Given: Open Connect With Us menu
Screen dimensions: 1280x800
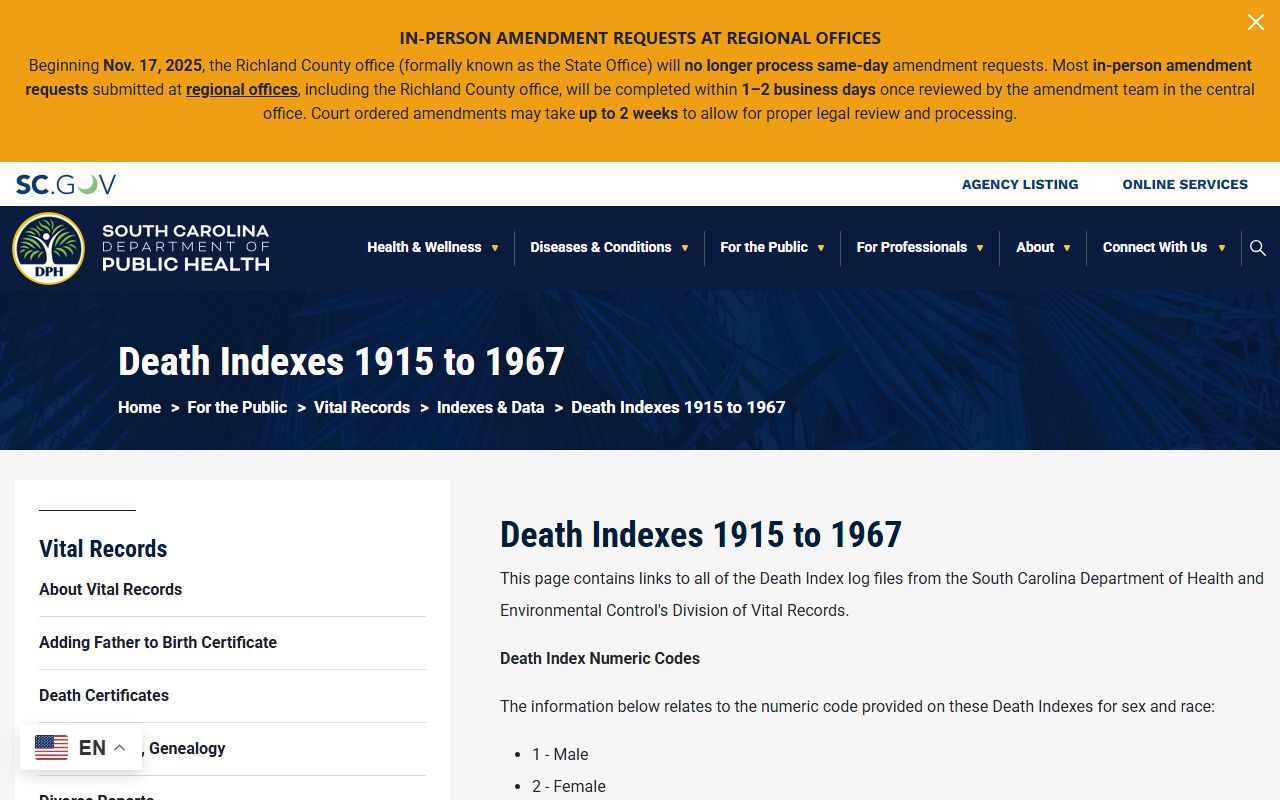Looking at the screenshot, I should coord(1155,247).
